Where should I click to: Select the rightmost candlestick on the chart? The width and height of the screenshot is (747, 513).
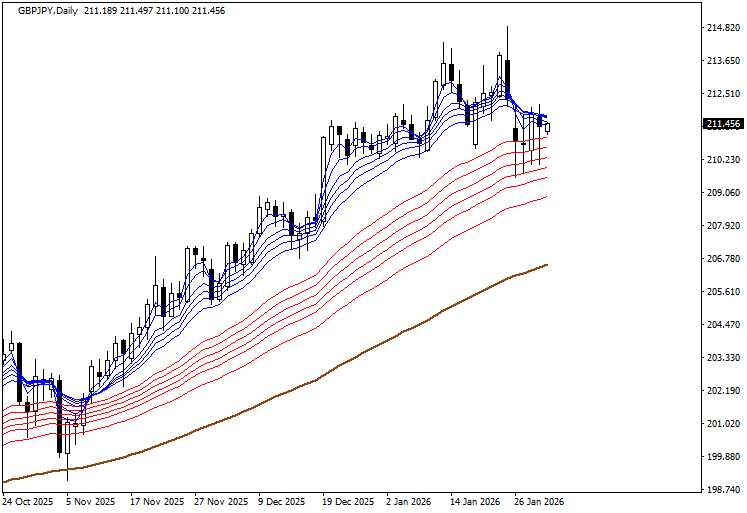coord(547,126)
